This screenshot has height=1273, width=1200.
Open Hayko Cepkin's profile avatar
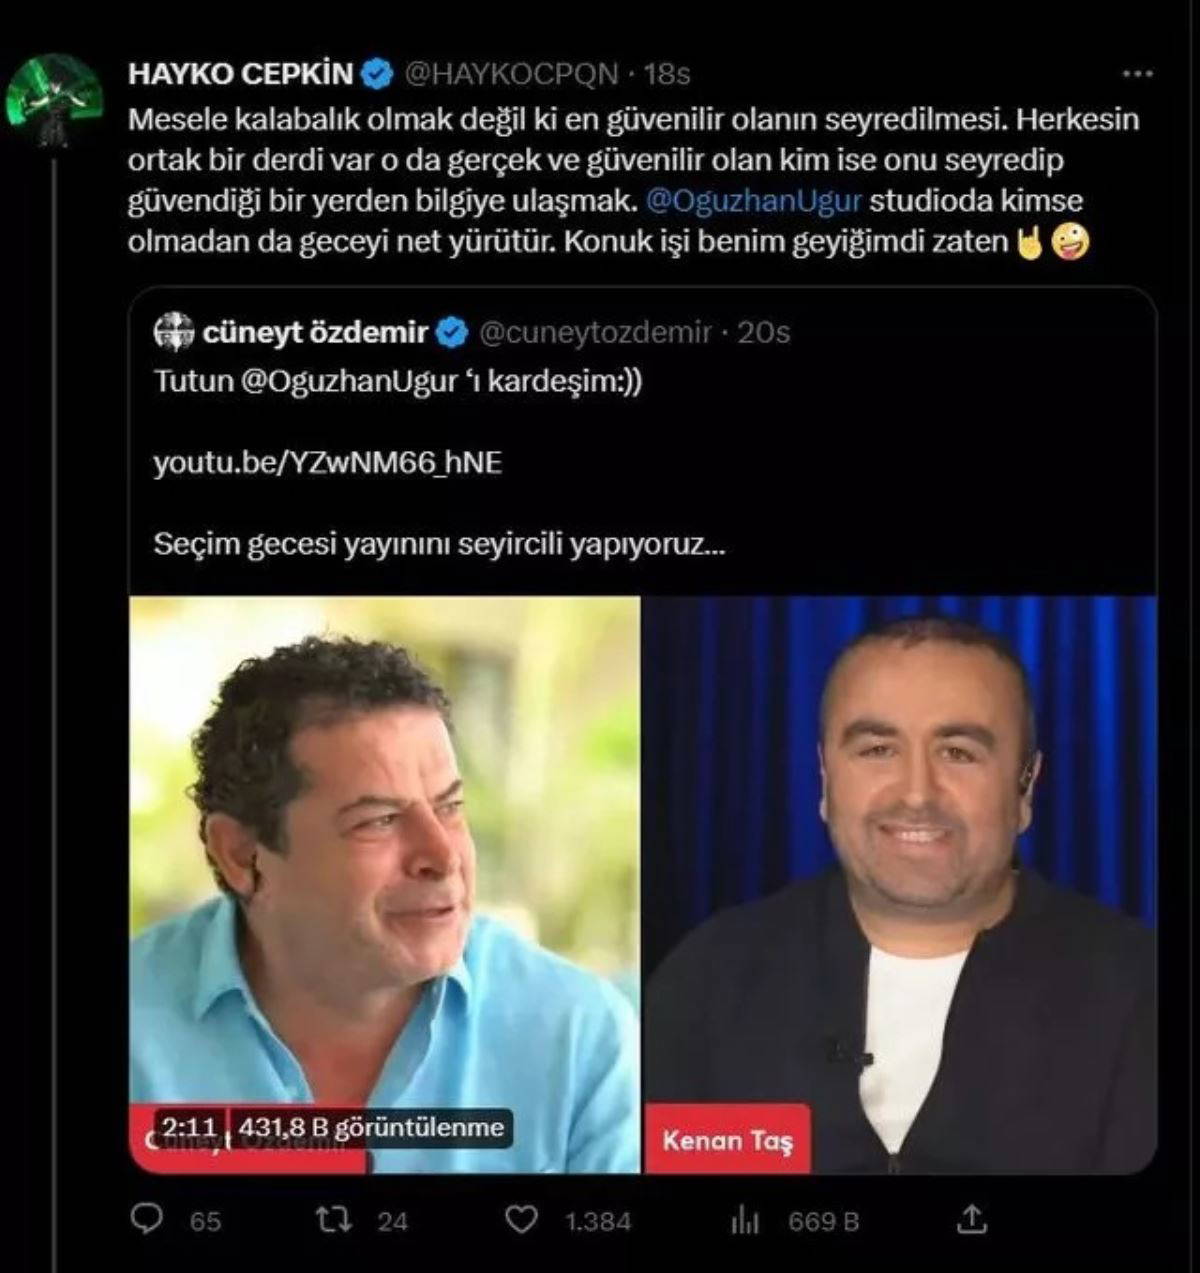(55, 100)
